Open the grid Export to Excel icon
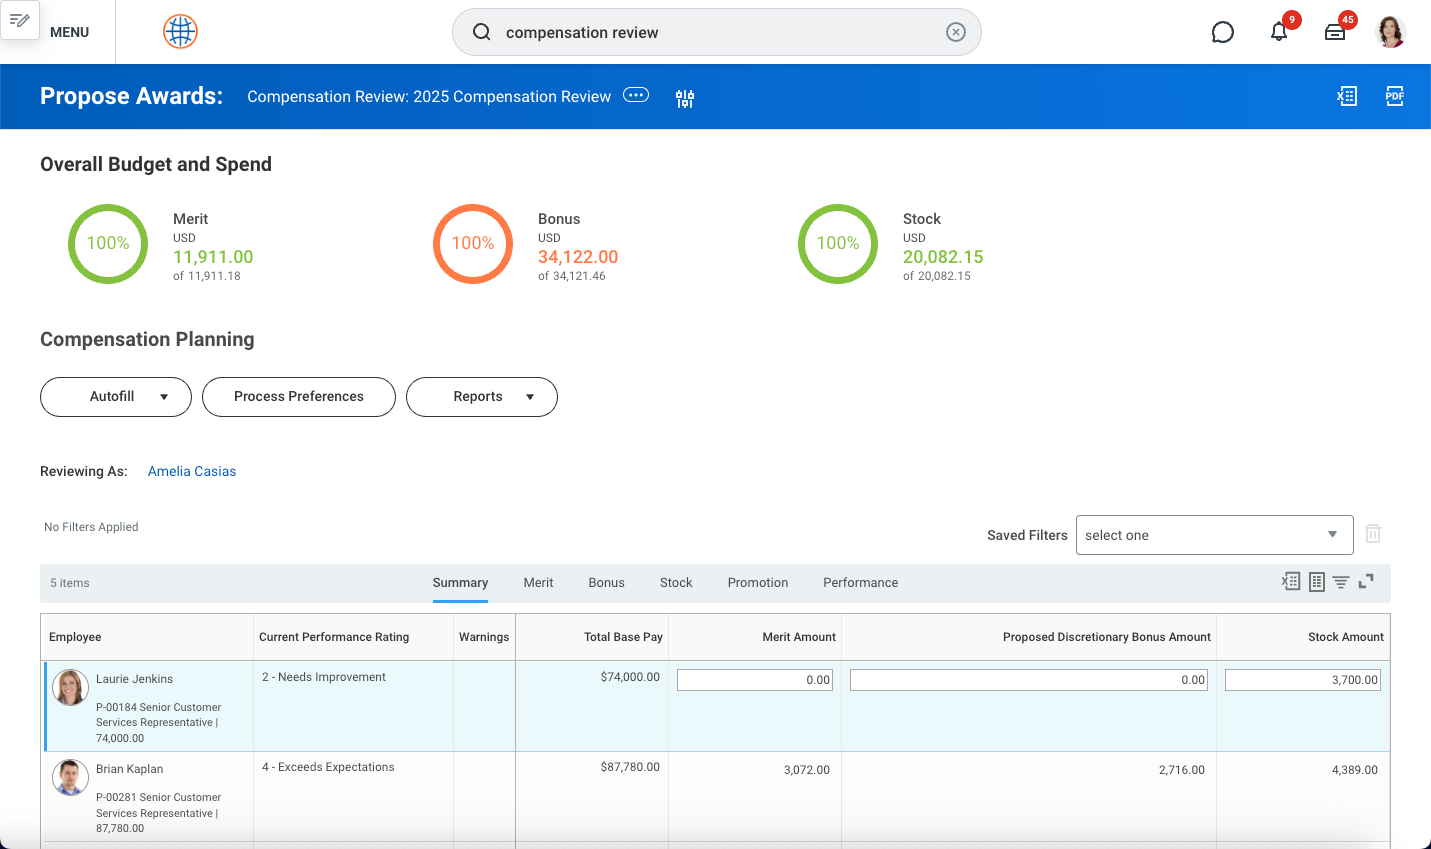Screen dimensions: 1431x849 (1291, 581)
